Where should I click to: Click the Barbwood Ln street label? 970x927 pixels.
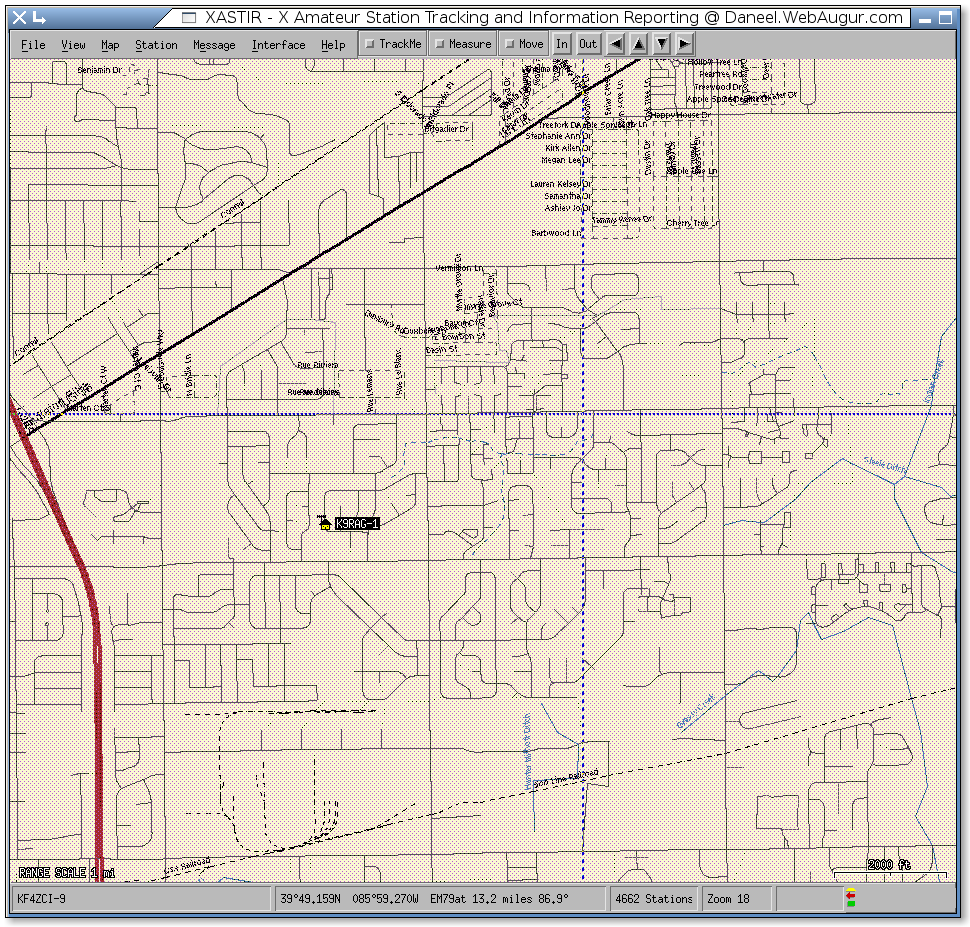pos(556,233)
